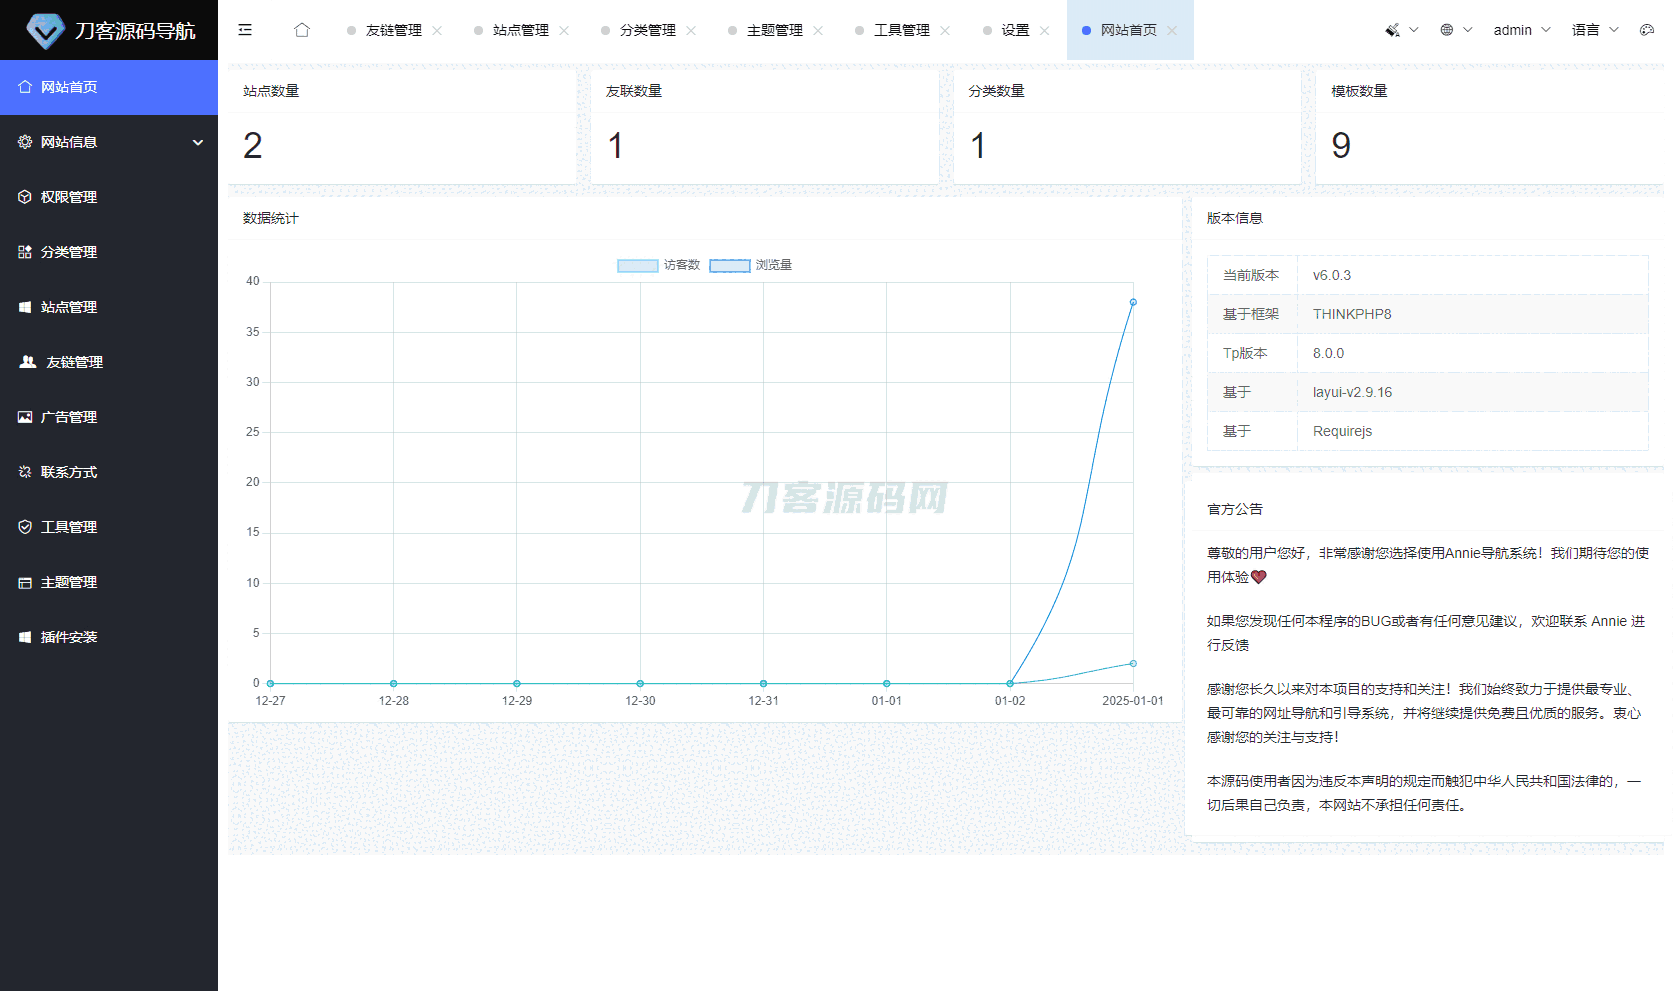Switch to the 站点管理 tab
1674x991 pixels.
point(520,30)
